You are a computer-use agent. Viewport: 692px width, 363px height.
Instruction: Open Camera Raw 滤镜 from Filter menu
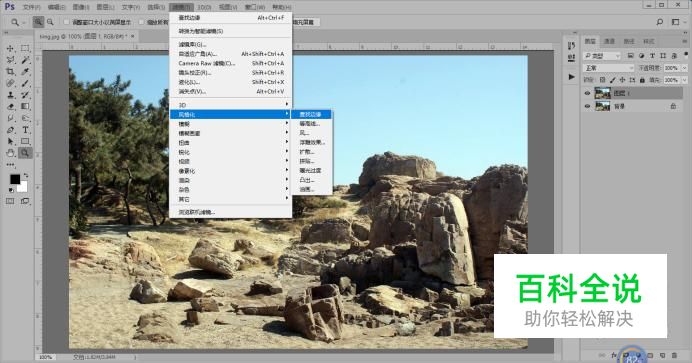pos(231,63)
